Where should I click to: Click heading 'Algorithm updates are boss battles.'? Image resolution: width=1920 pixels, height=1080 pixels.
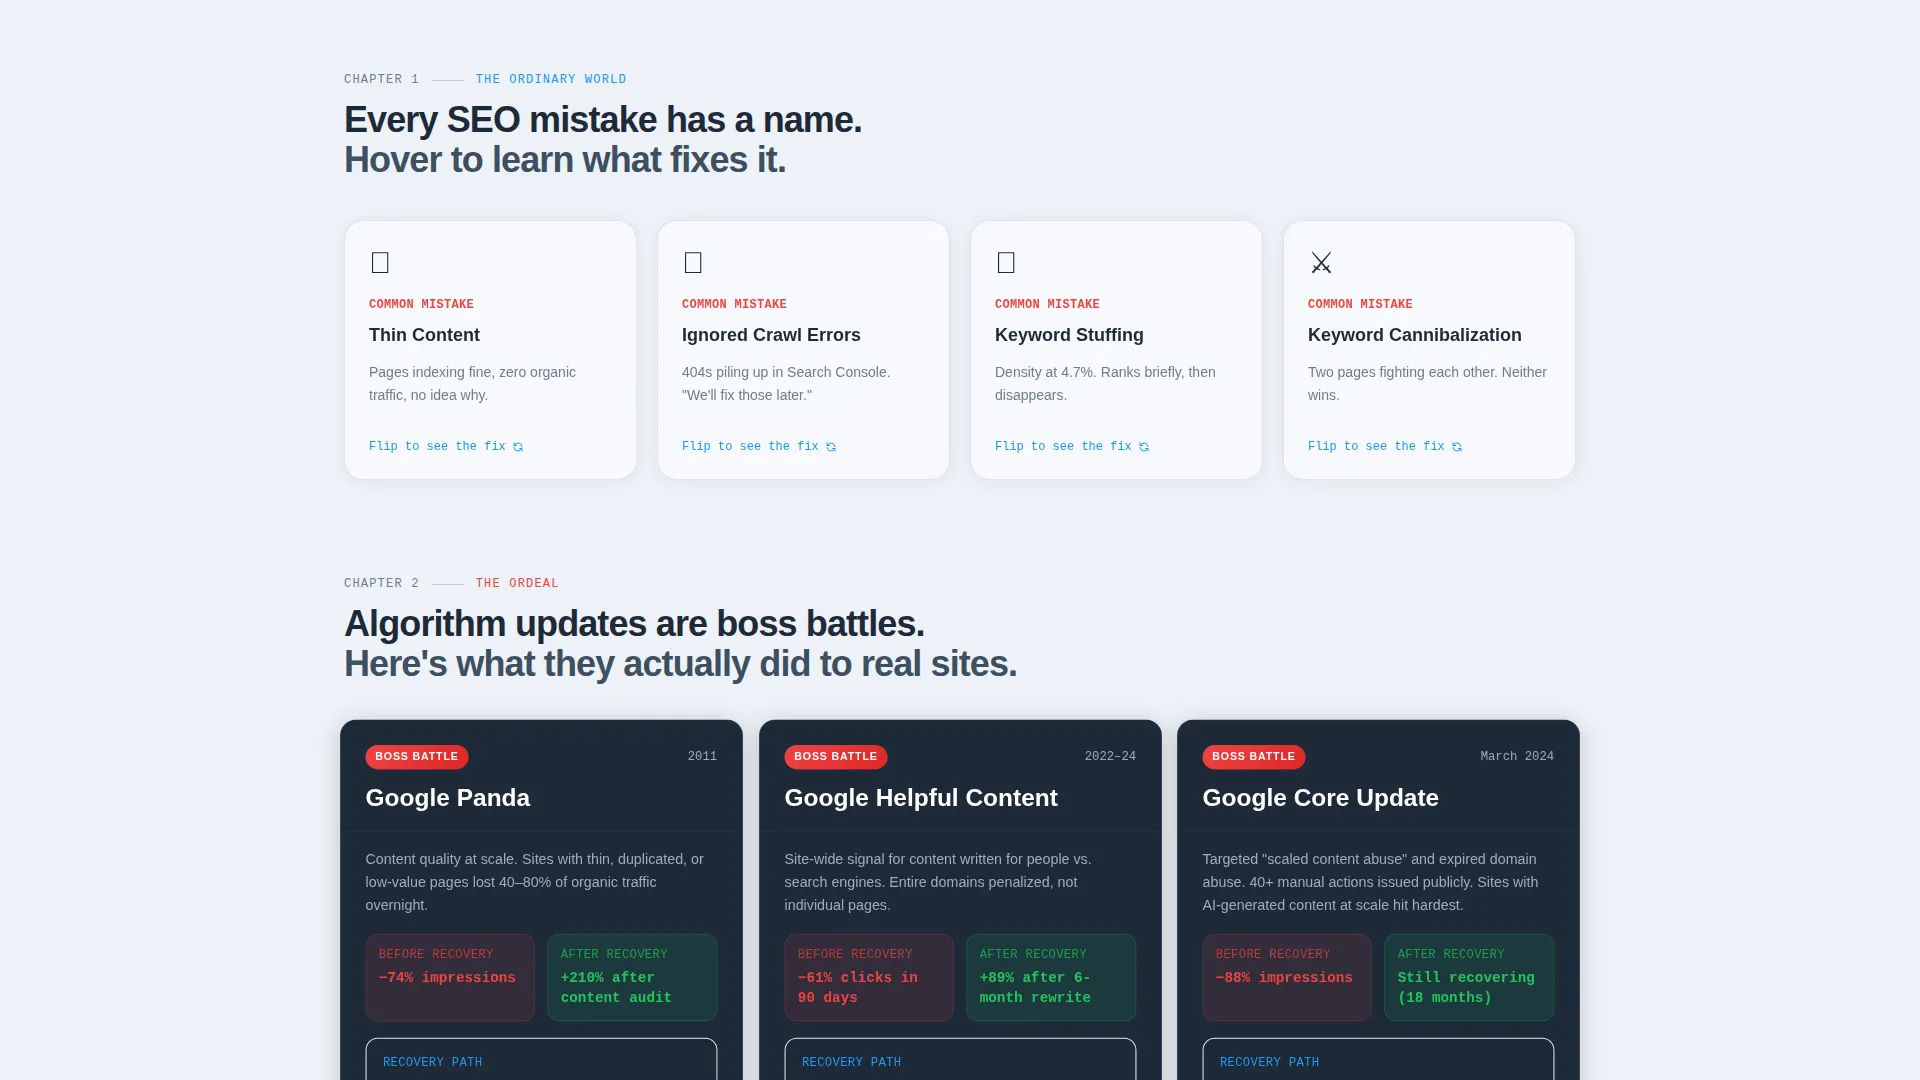click(634, 624)
